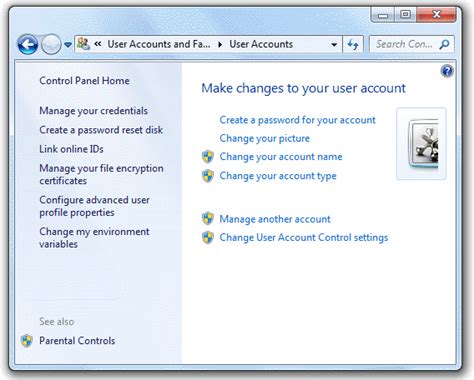
Task: Open Change my environment variables
Action: (94, 238)
